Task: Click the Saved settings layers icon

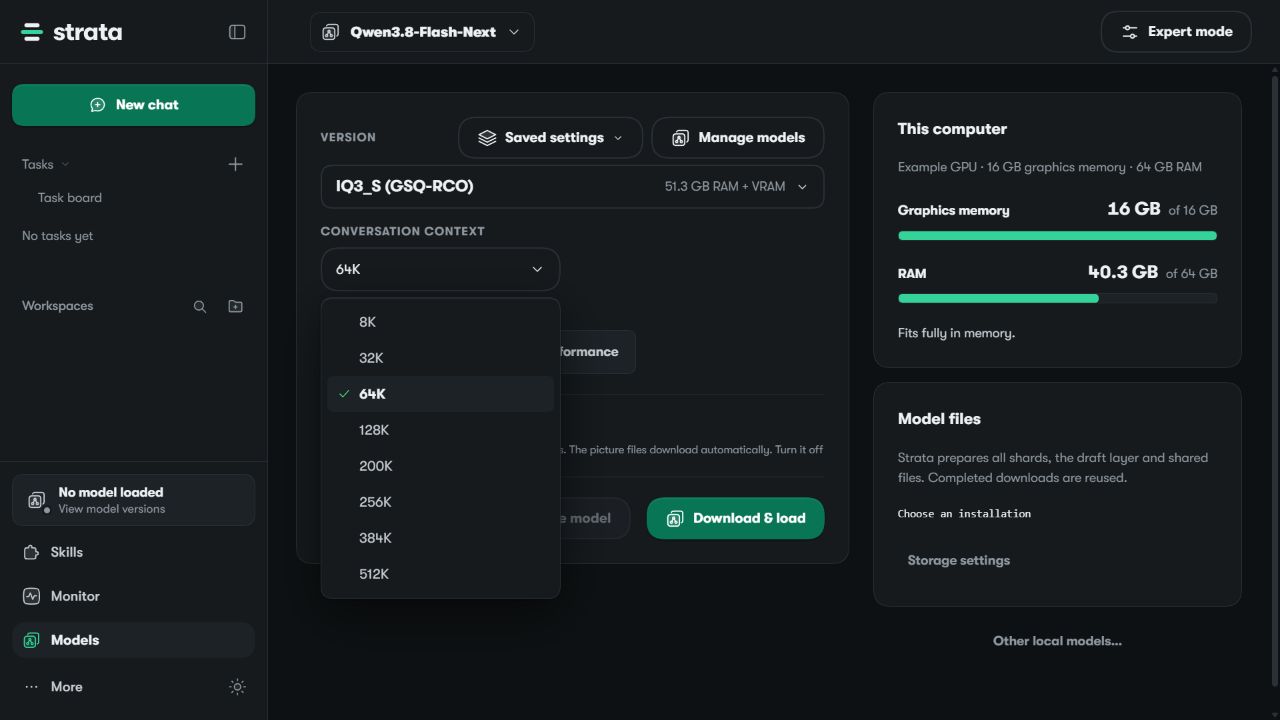Action: 487,138
